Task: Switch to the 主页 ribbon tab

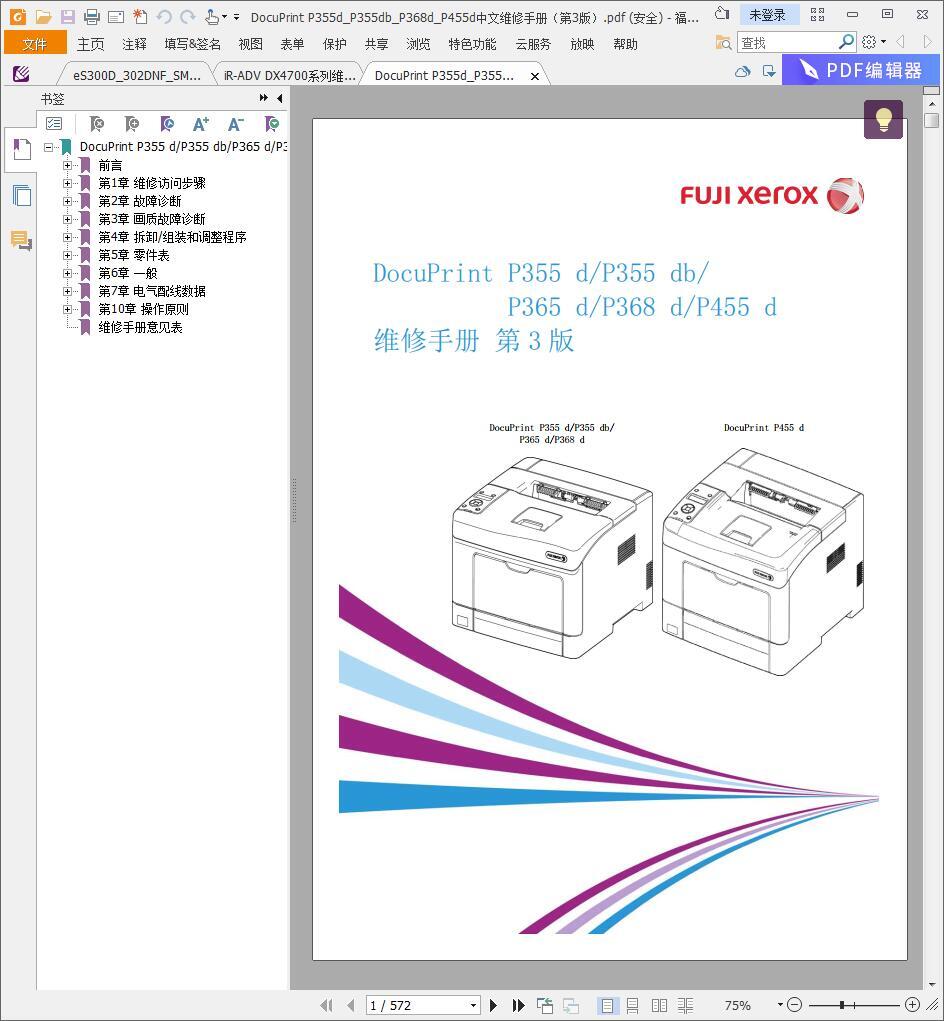Action: tap(90, 44)
